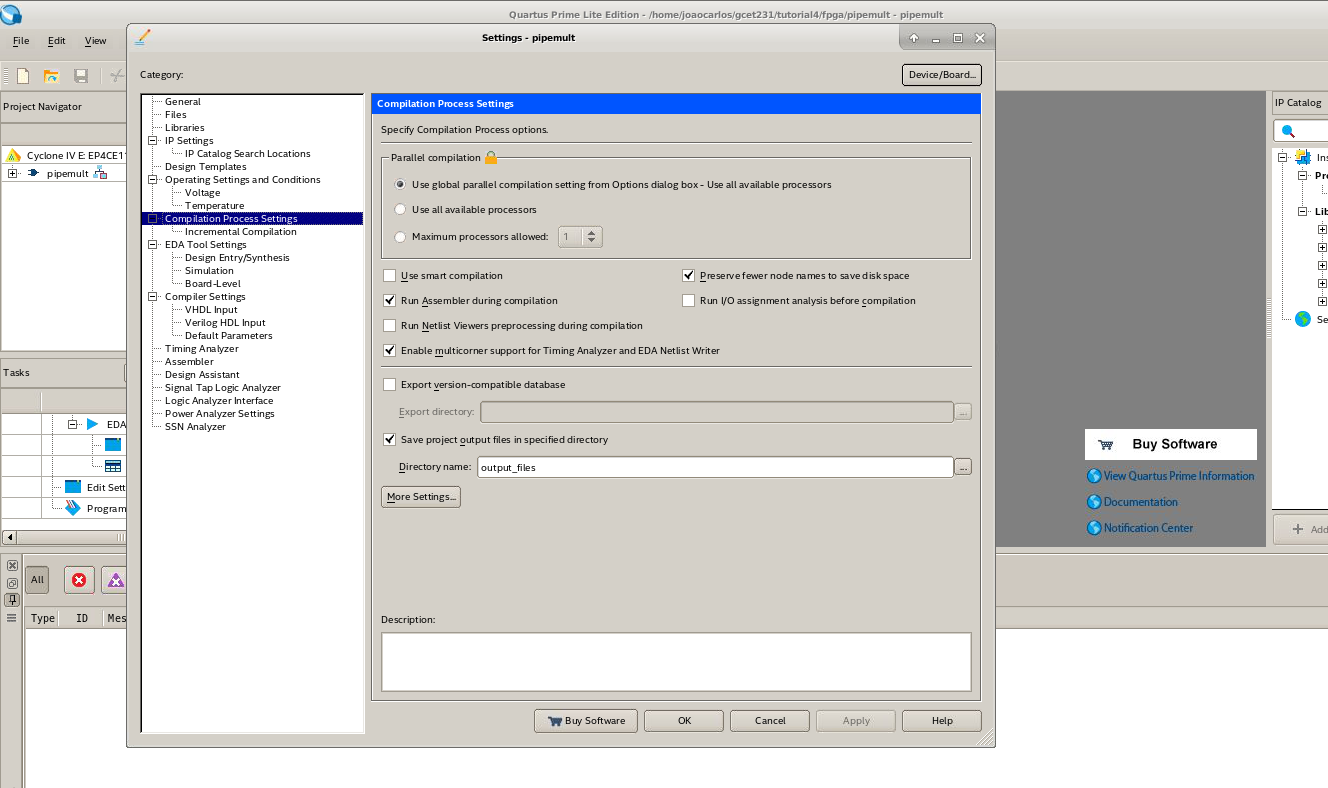Filter messages by red error icon

79,580
